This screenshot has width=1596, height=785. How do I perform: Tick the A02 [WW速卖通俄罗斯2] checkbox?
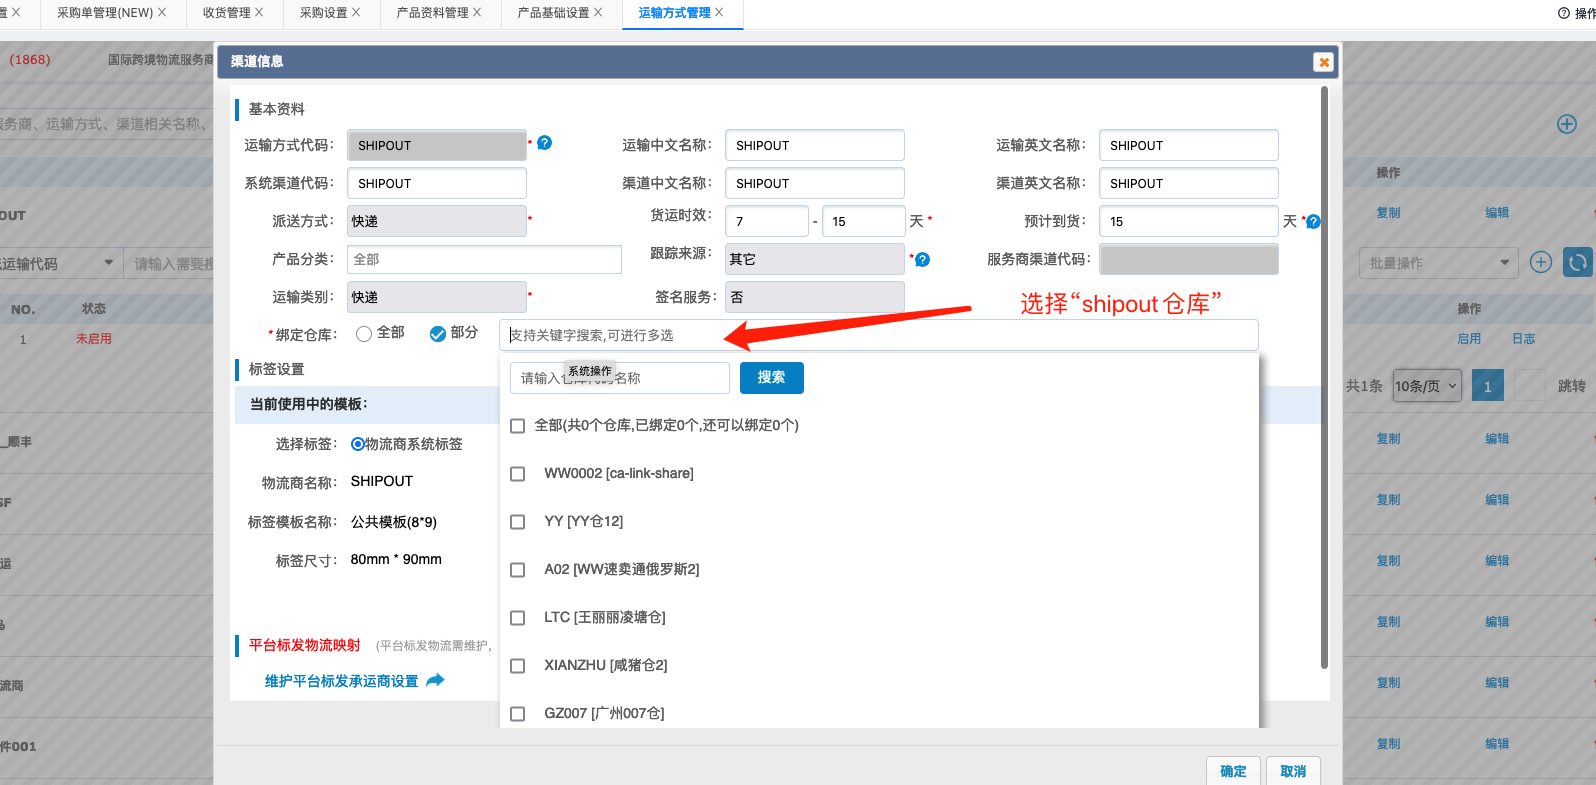[518, 570]
